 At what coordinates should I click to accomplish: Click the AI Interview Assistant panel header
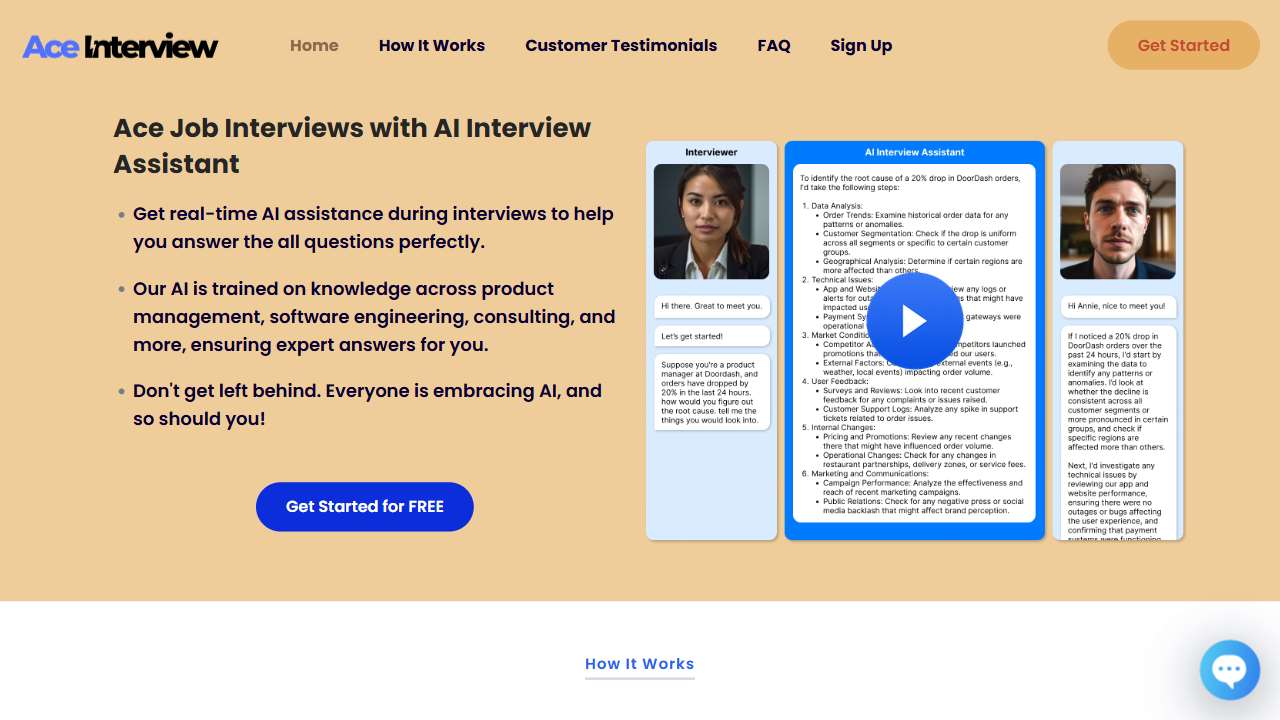pyautogui.click(x=914, y=152)
